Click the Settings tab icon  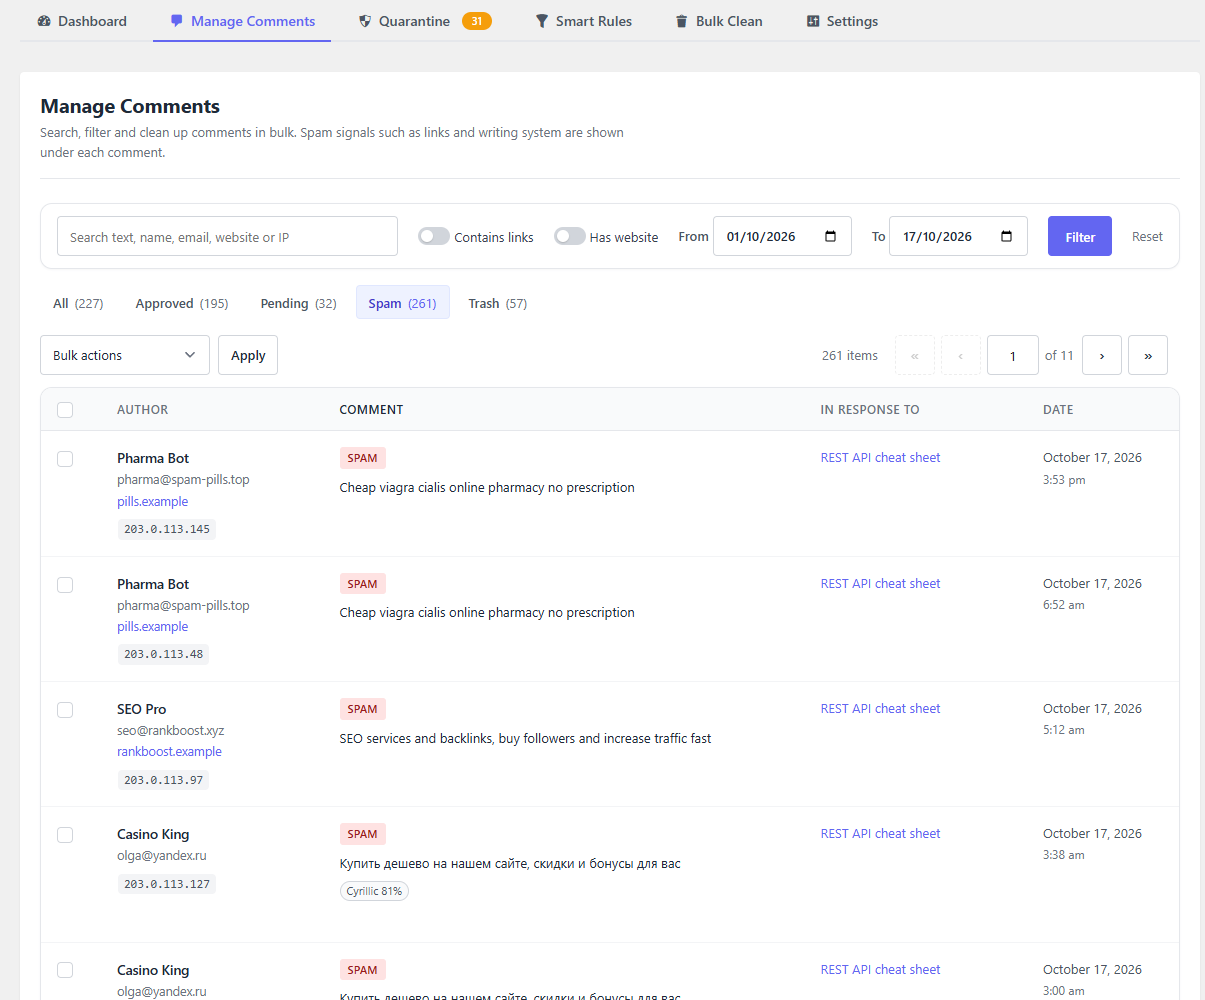(x=813, y=21)
